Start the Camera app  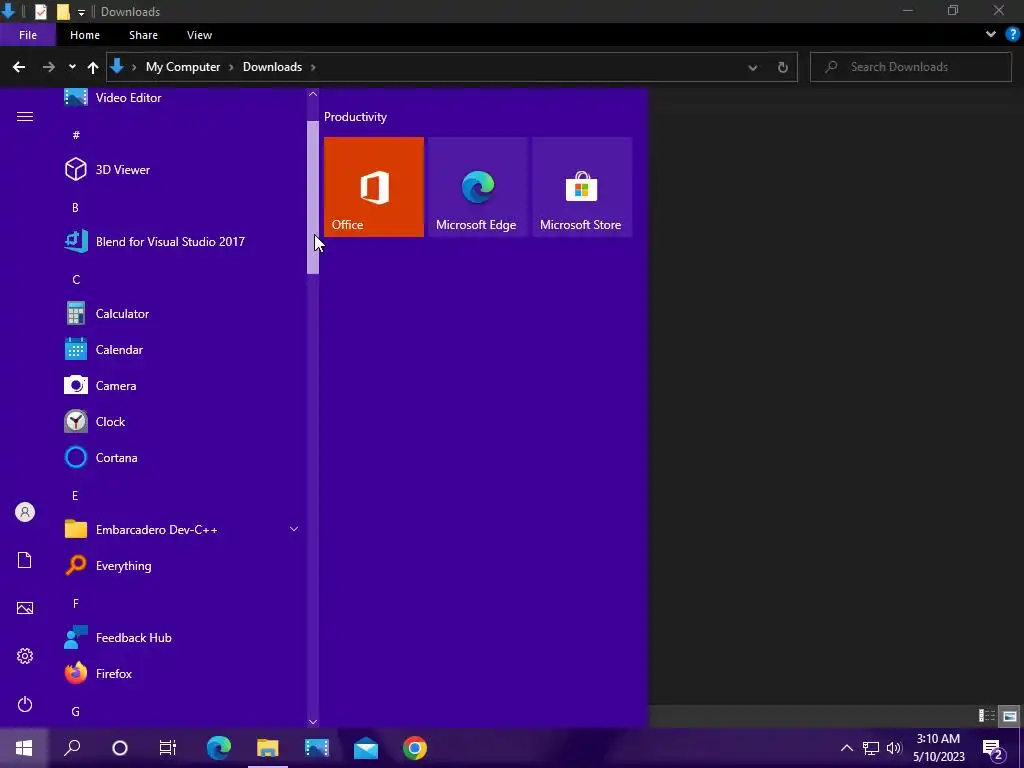point(183,386)
